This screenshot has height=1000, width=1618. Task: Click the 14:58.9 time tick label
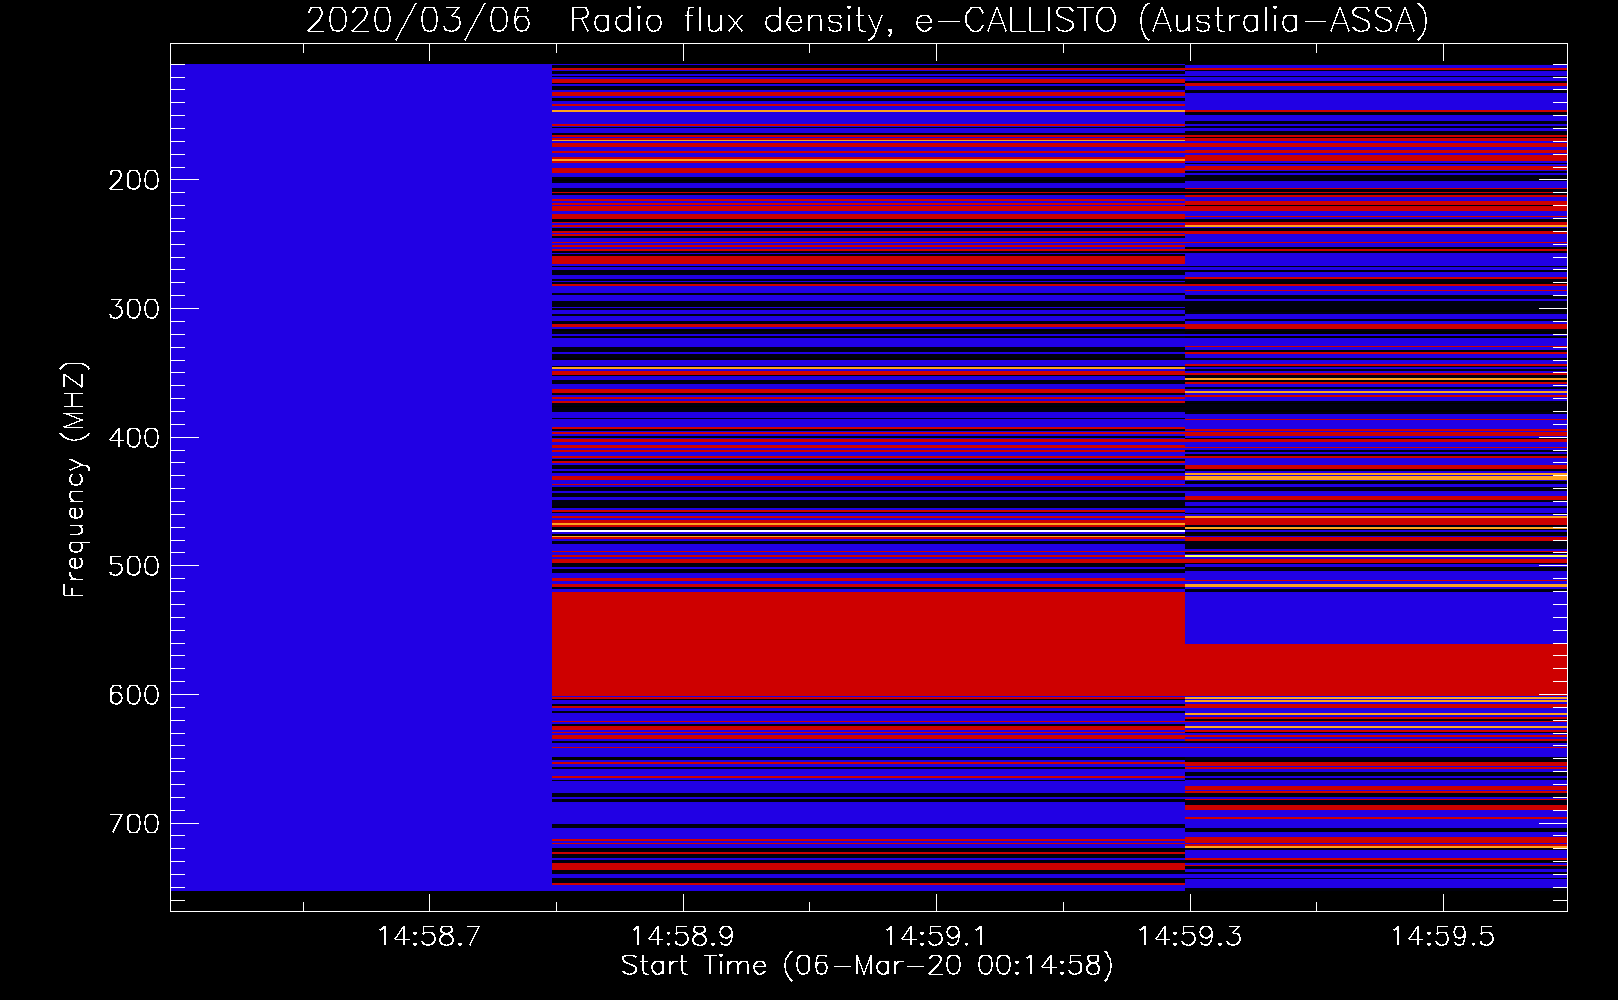(x=683, y=936)
